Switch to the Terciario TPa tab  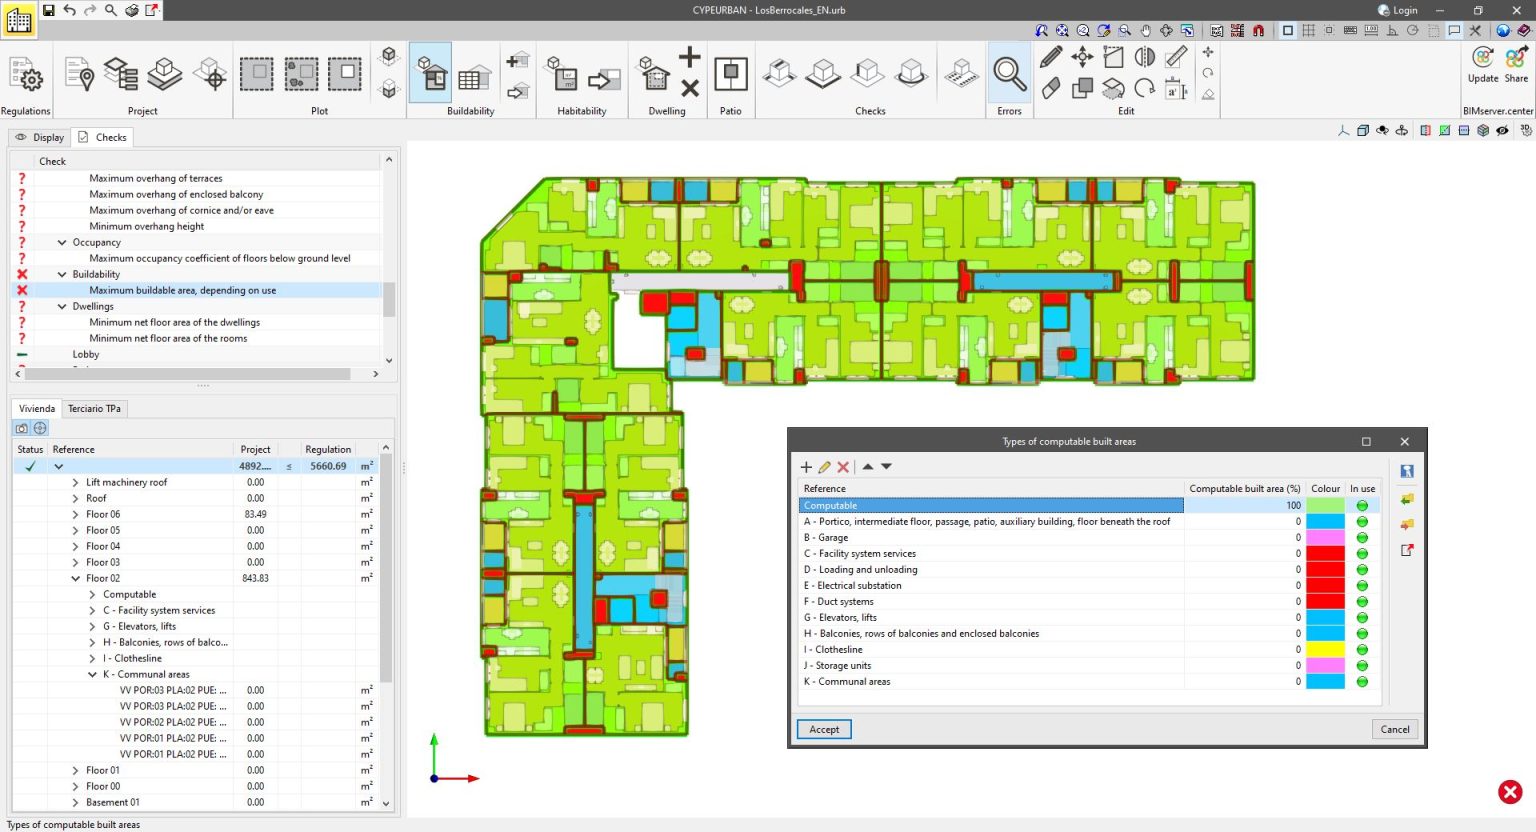tap(94, 408)
